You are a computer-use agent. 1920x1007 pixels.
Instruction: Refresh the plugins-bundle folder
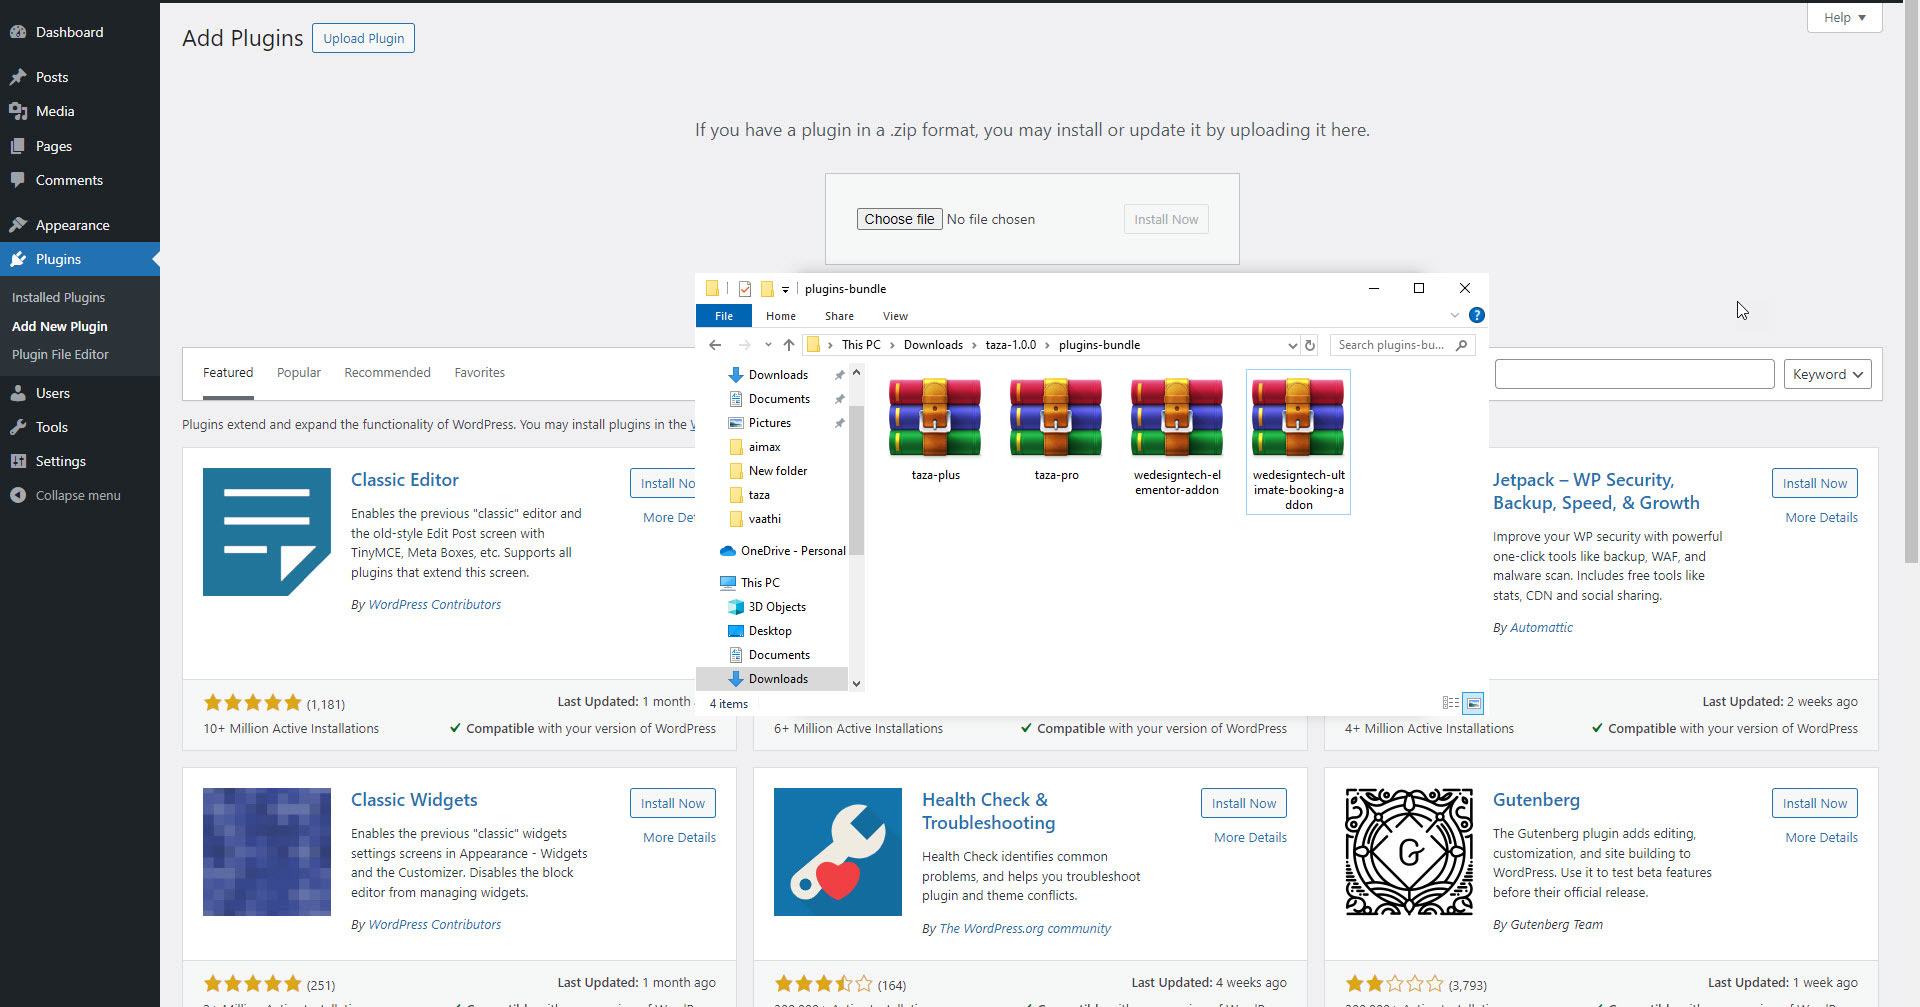[x=1310, y=345]
